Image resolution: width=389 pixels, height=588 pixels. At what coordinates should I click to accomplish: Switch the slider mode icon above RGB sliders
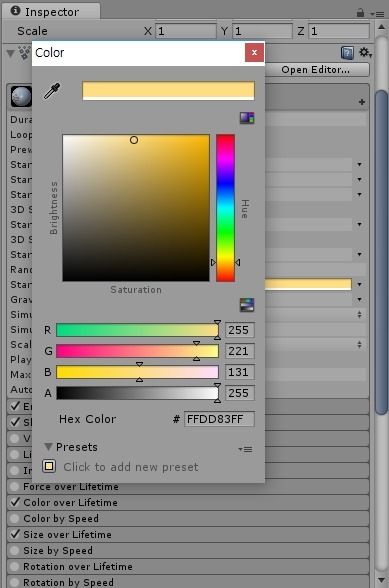pyautogui.click(x=247, y=305)
